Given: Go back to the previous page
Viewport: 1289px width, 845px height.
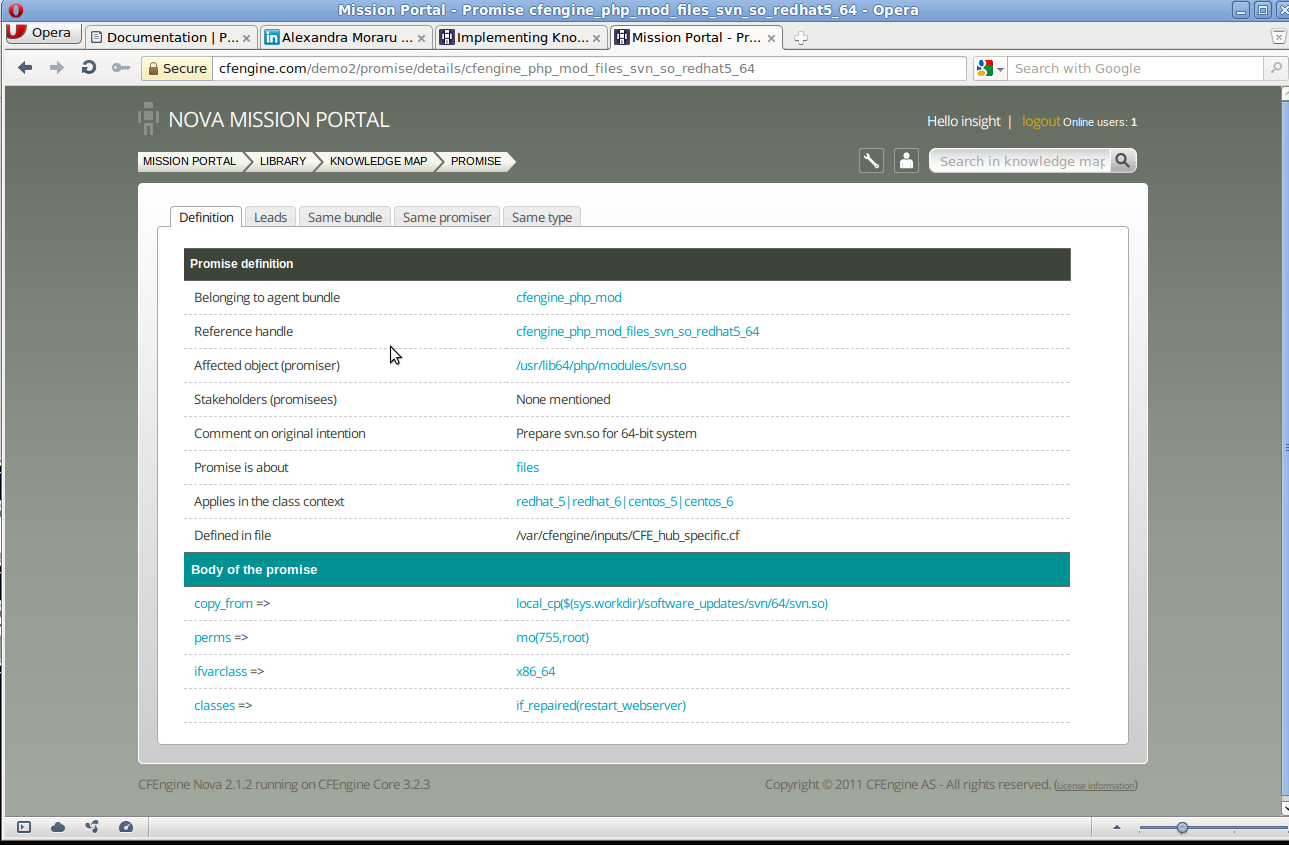Looking at the screenshot, I should coord(26,68).
